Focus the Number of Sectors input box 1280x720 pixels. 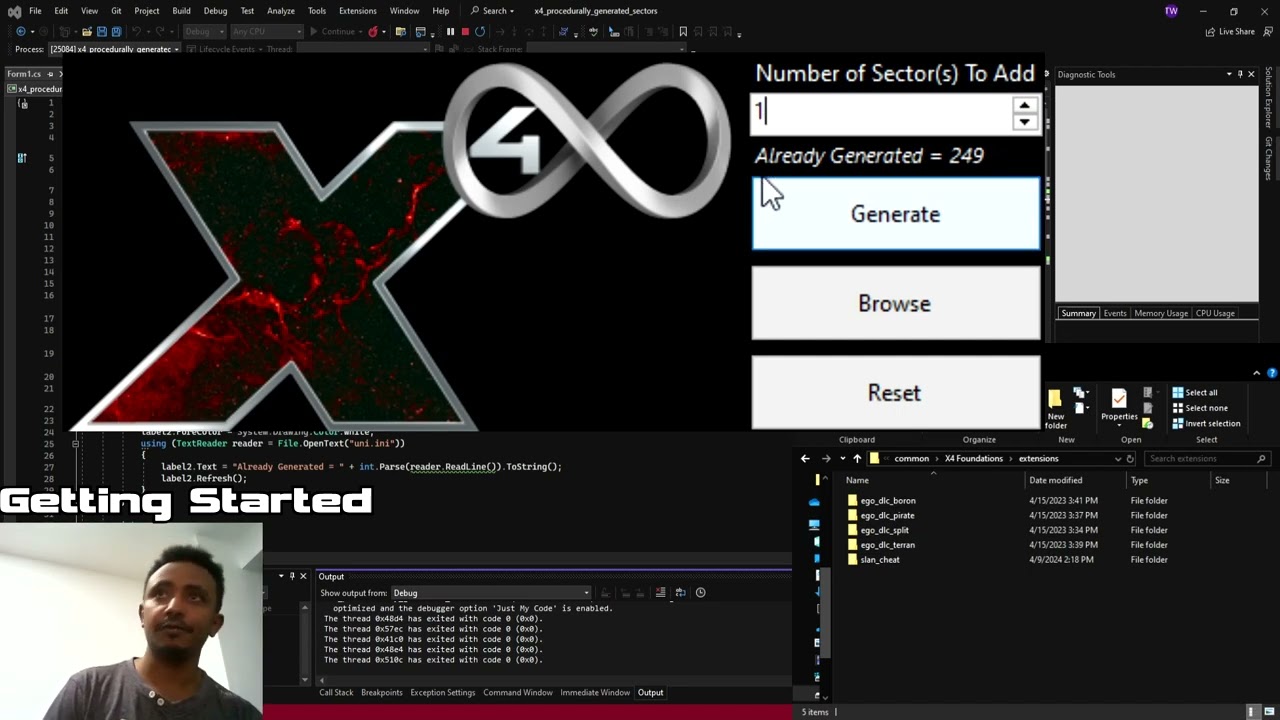(882, 113)
